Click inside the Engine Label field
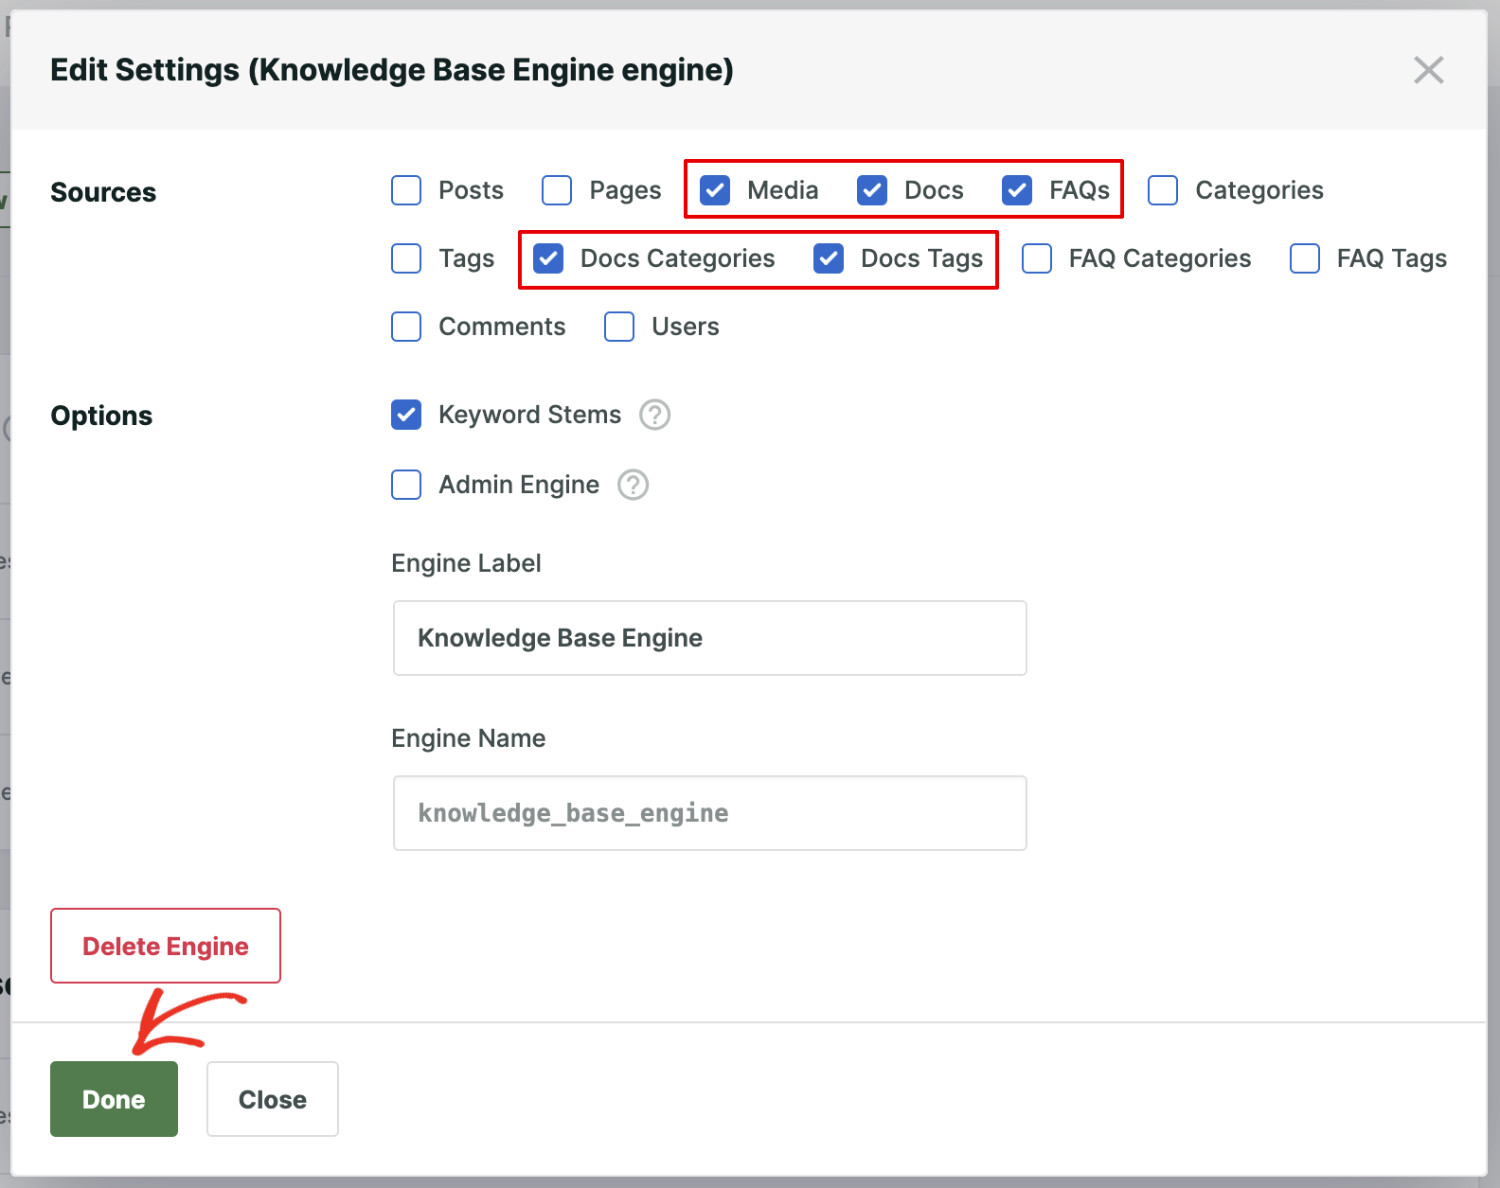Screen dimensions: 1500x1188 pyautogui.click(x=709, y=638)
